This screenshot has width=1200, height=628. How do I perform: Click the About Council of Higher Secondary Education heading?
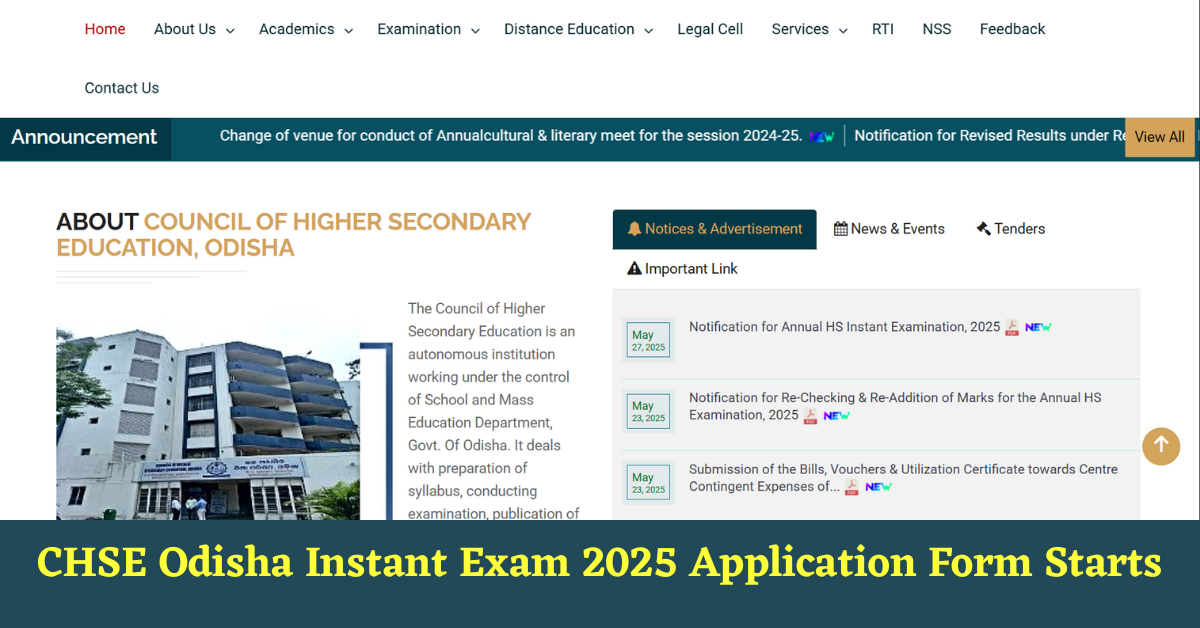pyautogui.click(x=294, y=235)
